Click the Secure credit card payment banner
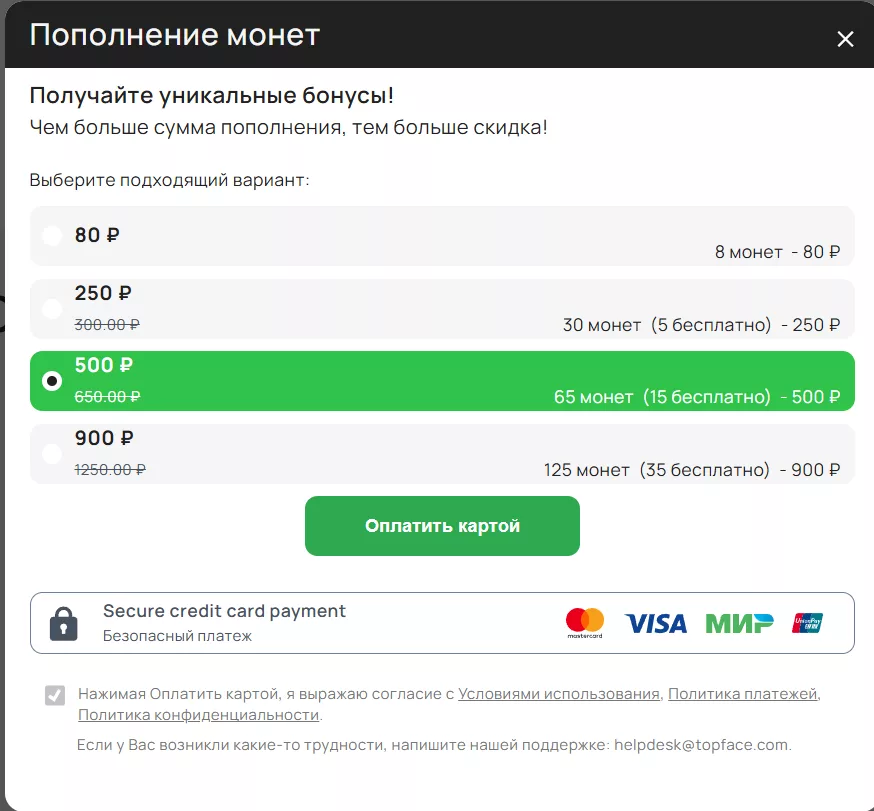This screenshot has height=811, width=874. click(x=442, y=622)
